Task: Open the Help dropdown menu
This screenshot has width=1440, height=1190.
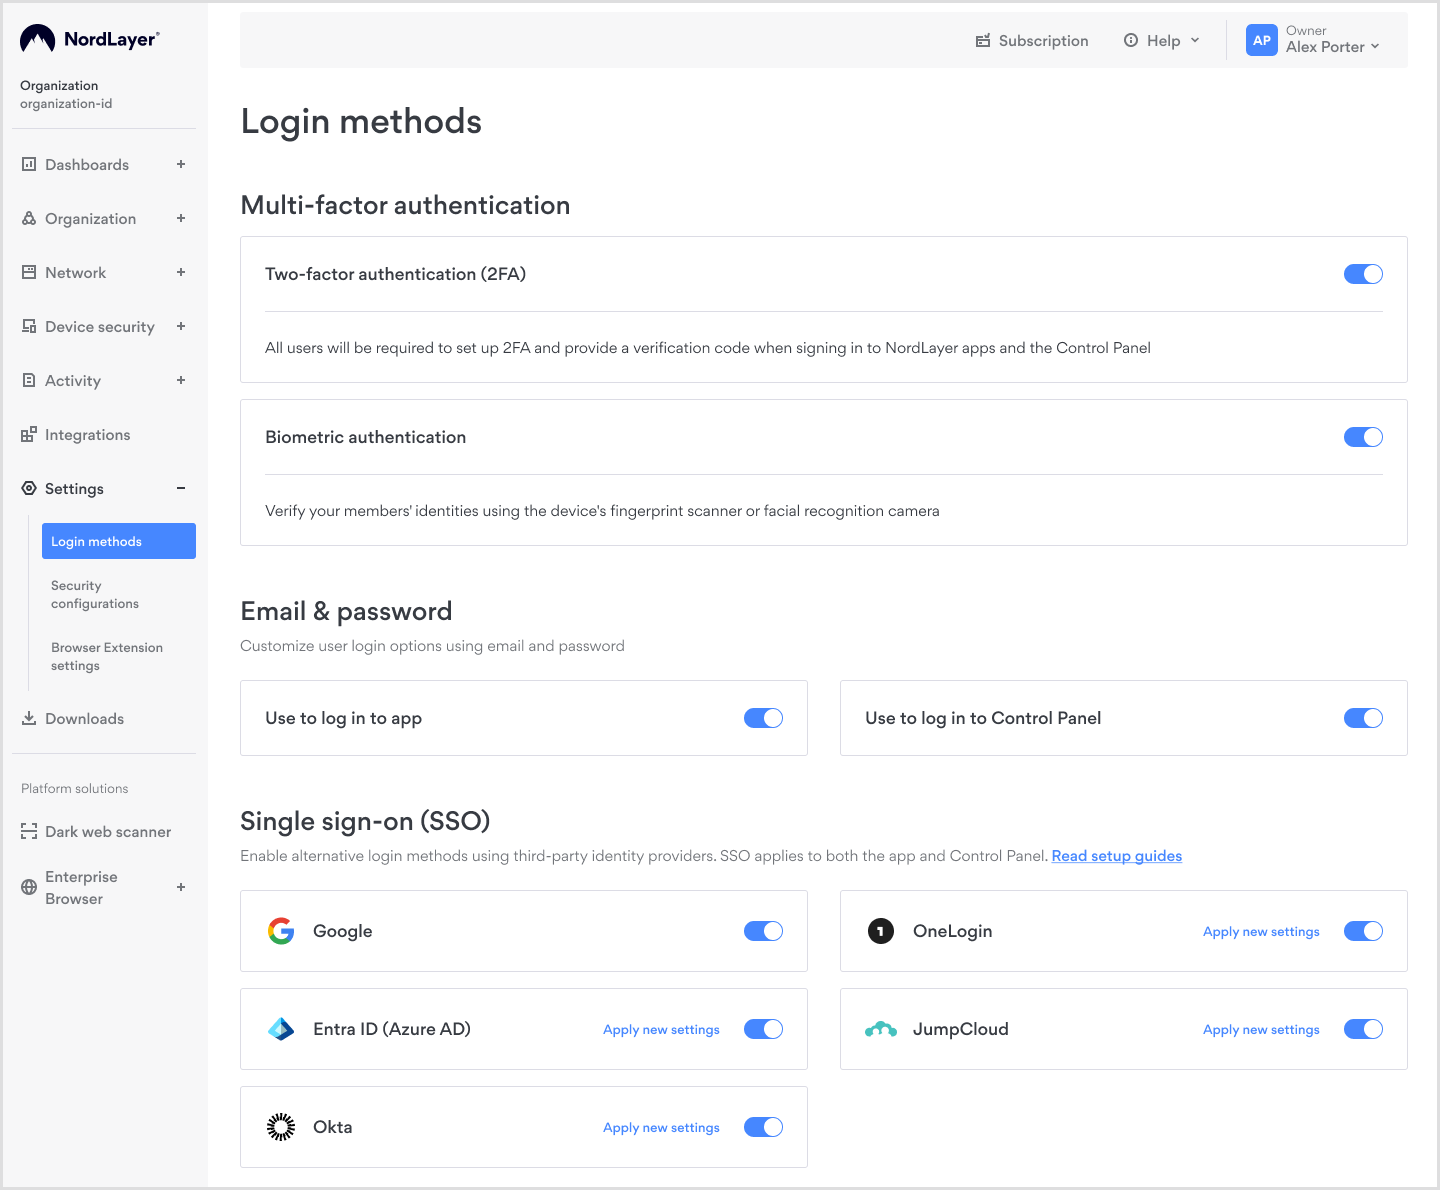Action: click(x=1162, y=40)
